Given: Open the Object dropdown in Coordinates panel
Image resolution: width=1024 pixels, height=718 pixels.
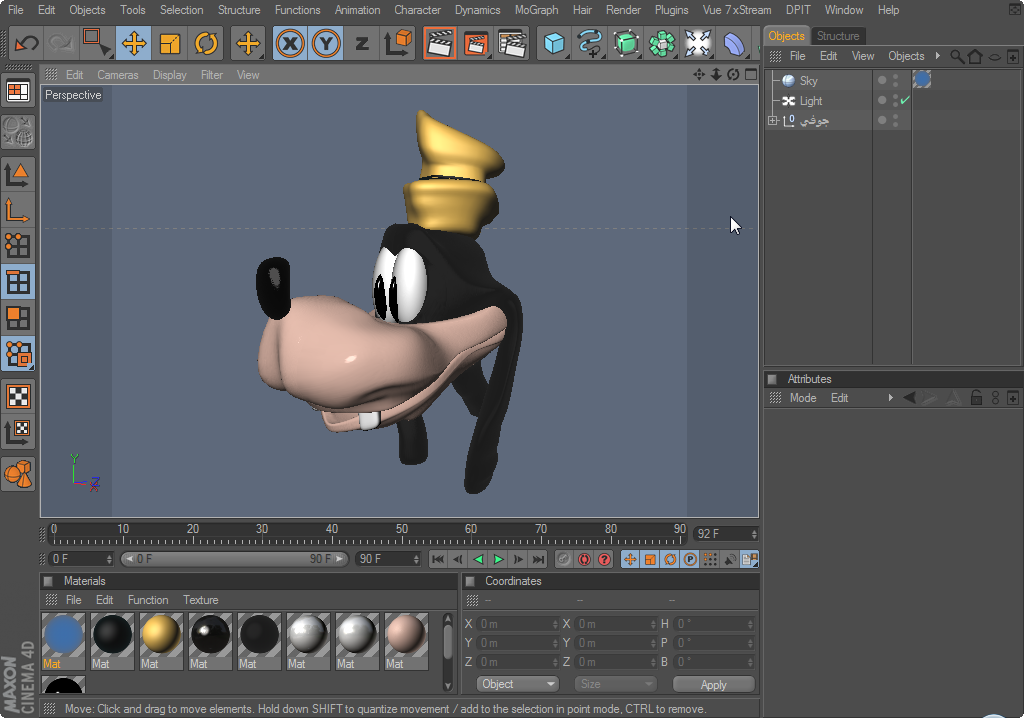Looking at the screenshot, I should point(518,684).
